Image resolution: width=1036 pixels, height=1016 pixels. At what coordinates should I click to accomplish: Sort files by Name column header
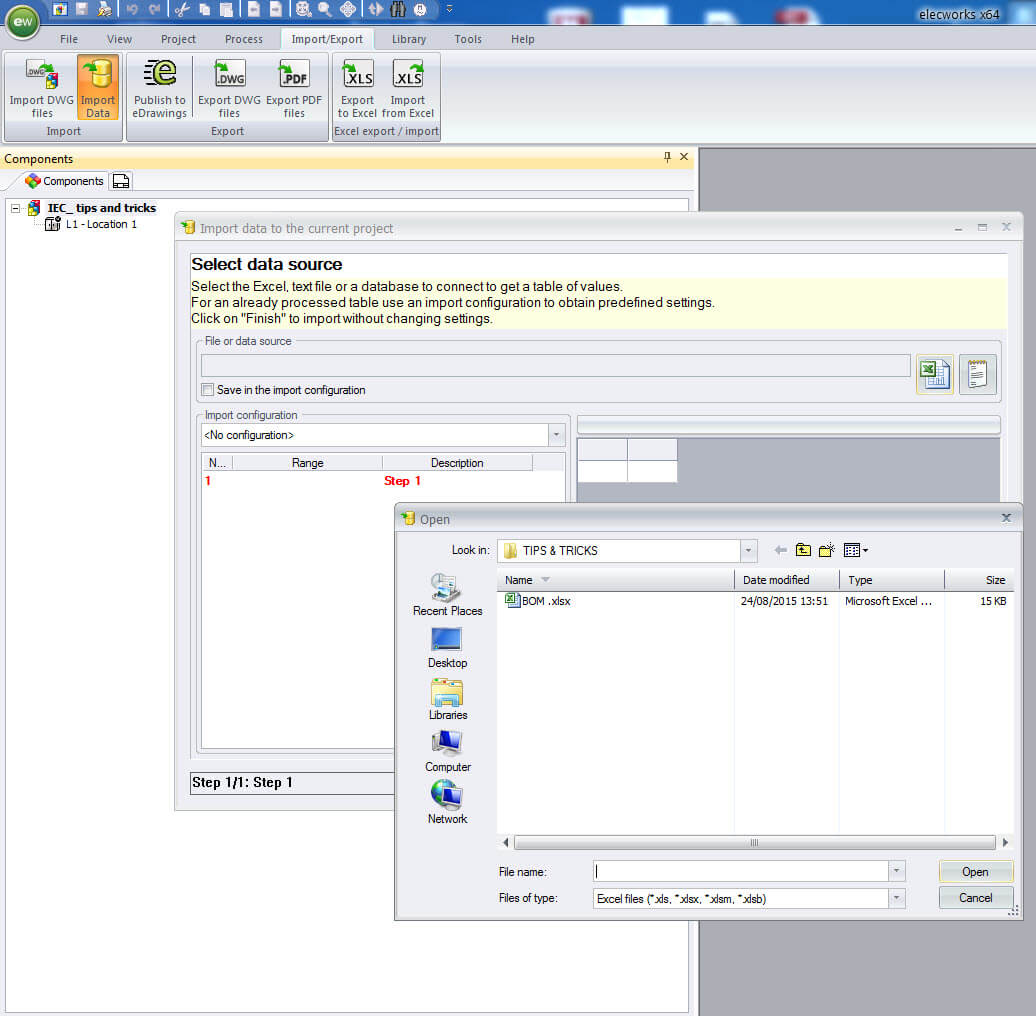pos(615,580)
